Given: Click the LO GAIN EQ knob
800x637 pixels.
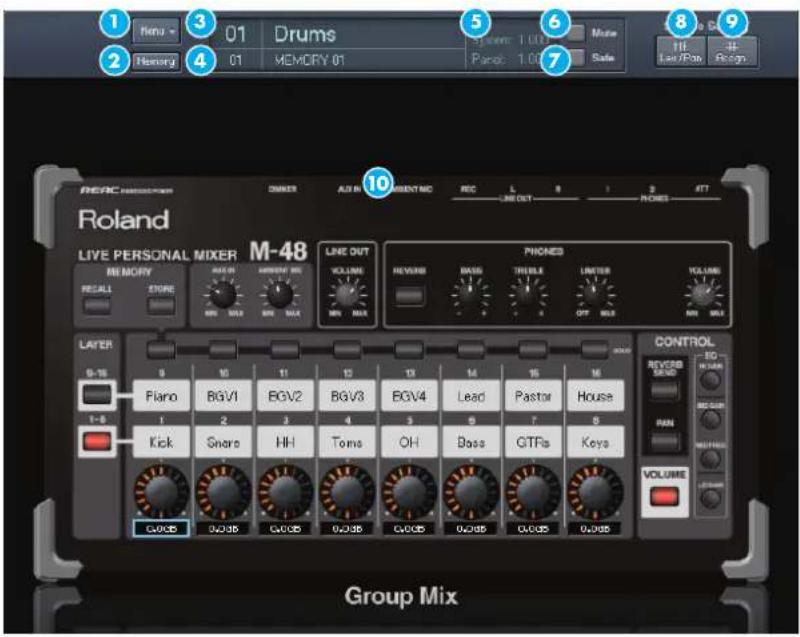Looking at the screenshot, I should [x=711, y=498].
